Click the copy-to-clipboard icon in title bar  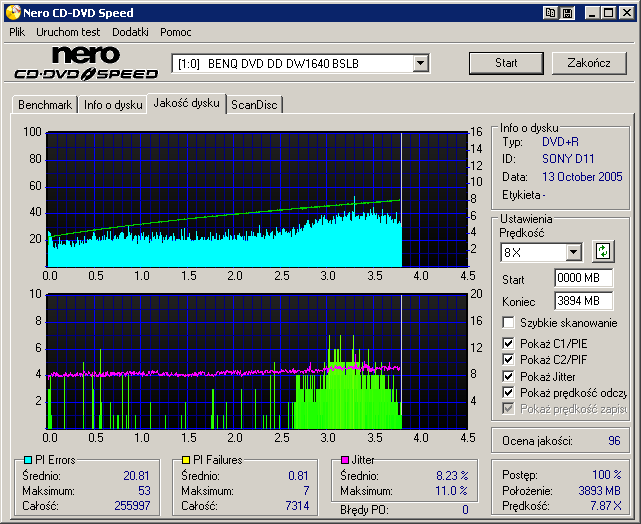tap(550, 13)
